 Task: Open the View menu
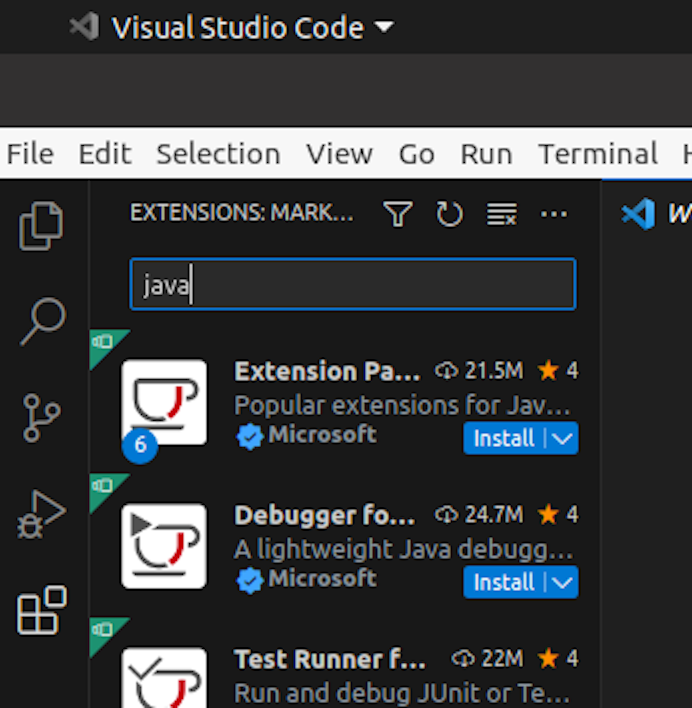click(x=339, y=154)
